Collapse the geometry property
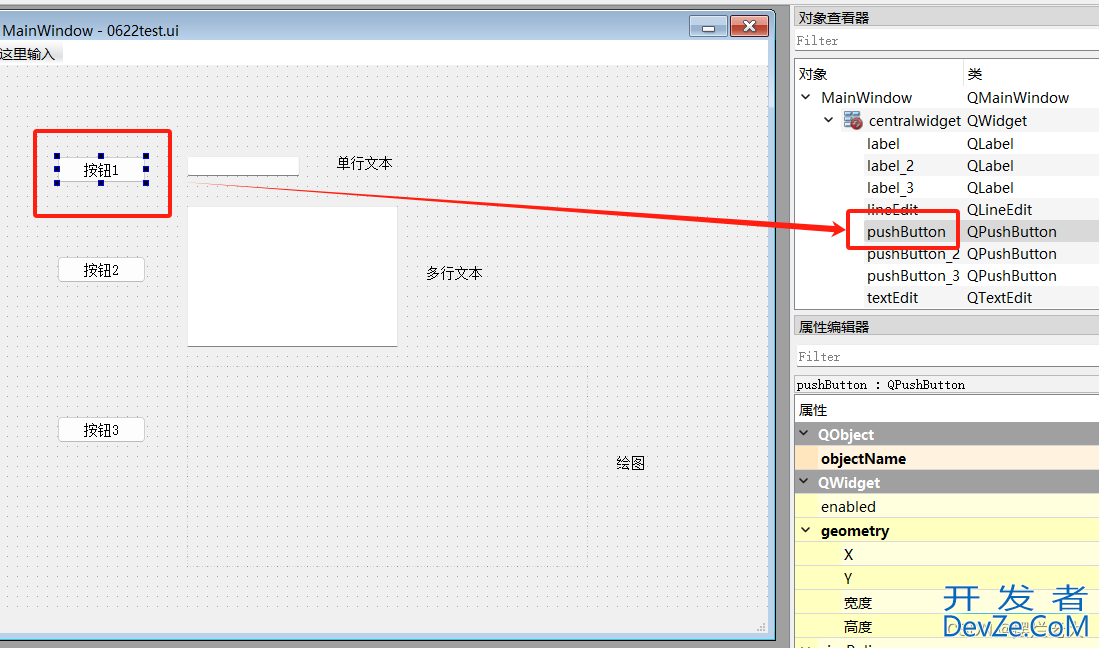 pyautogui.click(x=806, y=530)
